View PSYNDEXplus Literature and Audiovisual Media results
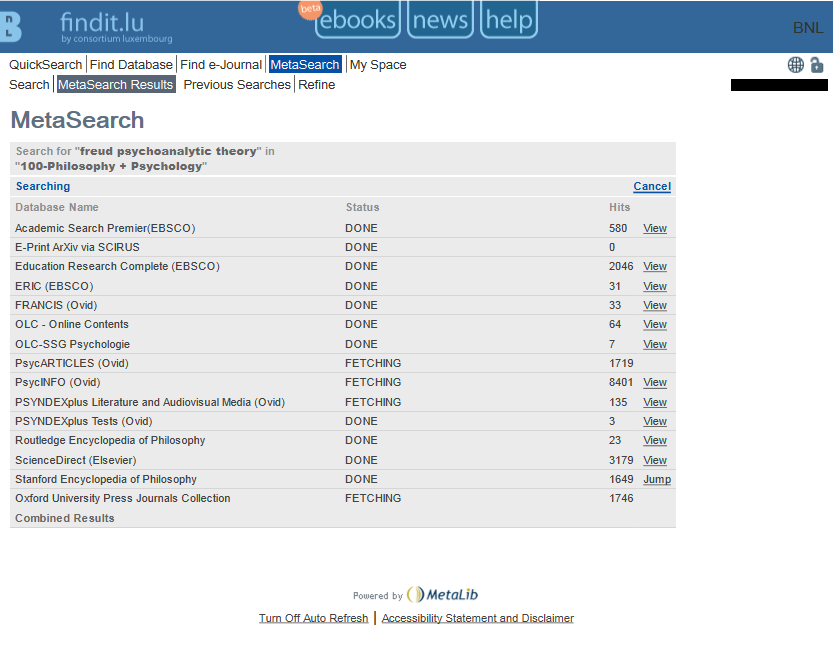Viewport: 833px width, 646px height. [655, 402]
